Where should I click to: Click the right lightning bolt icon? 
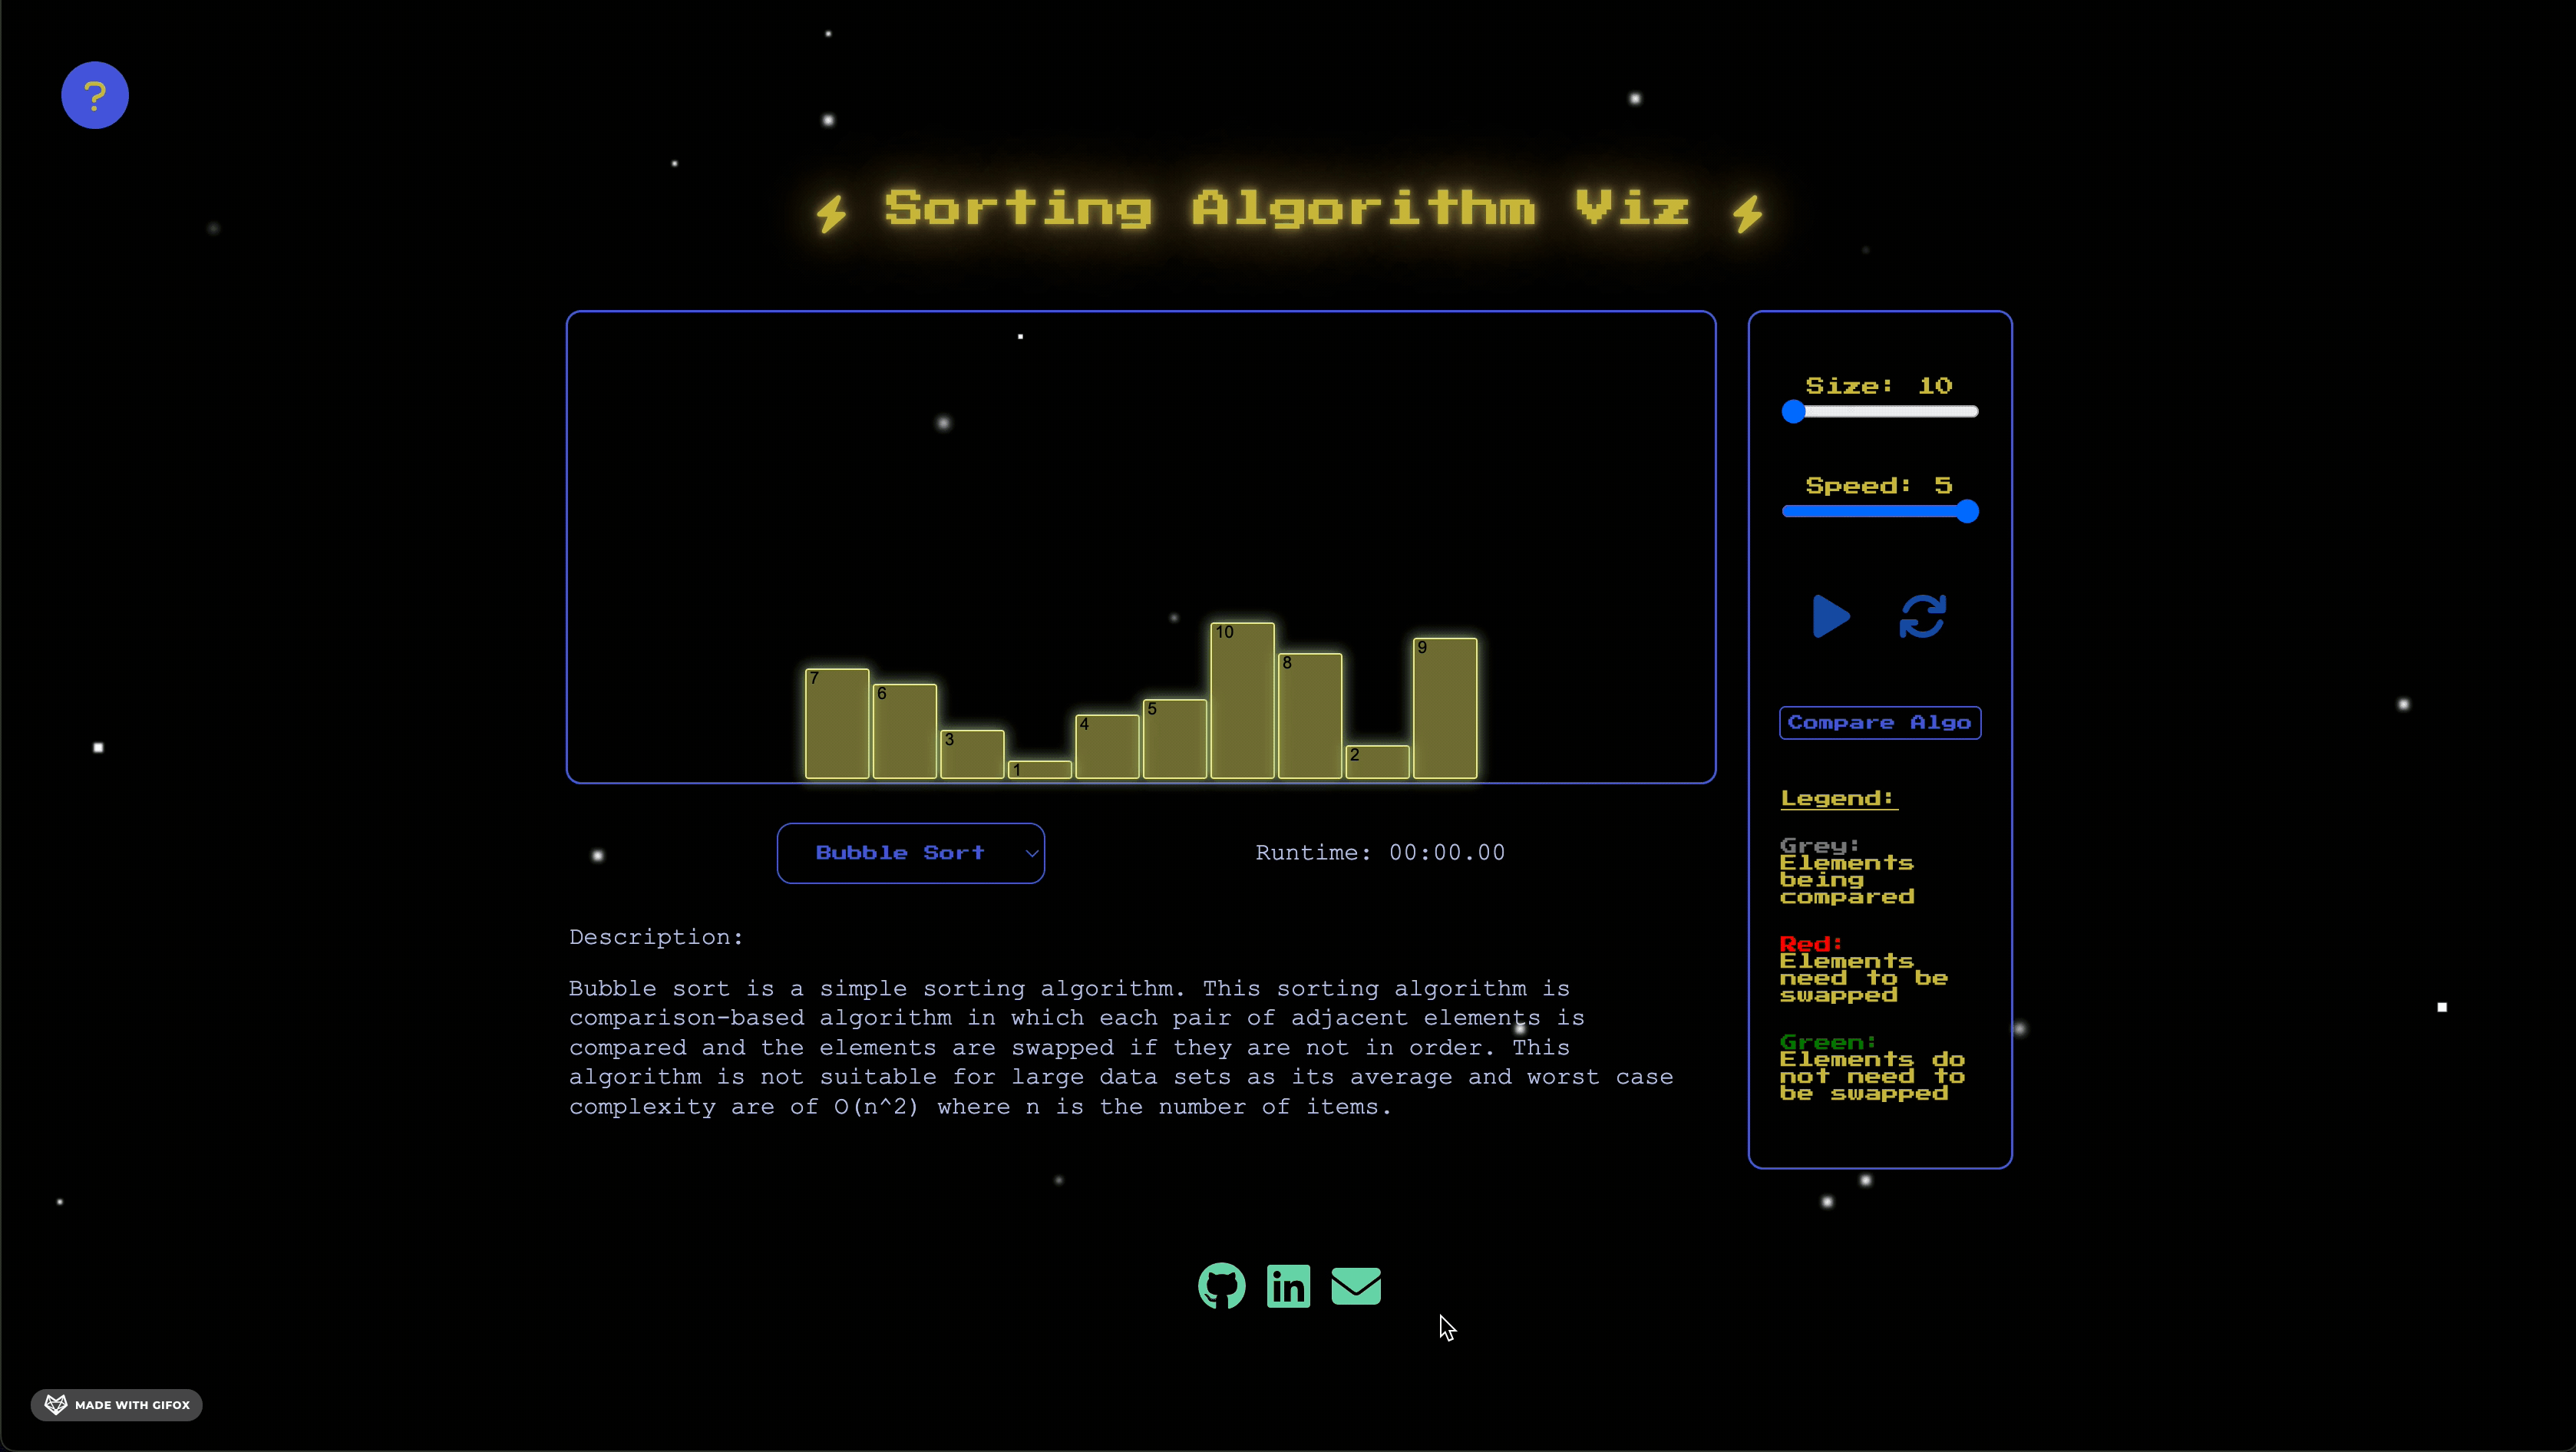(x=1747, y=213)
